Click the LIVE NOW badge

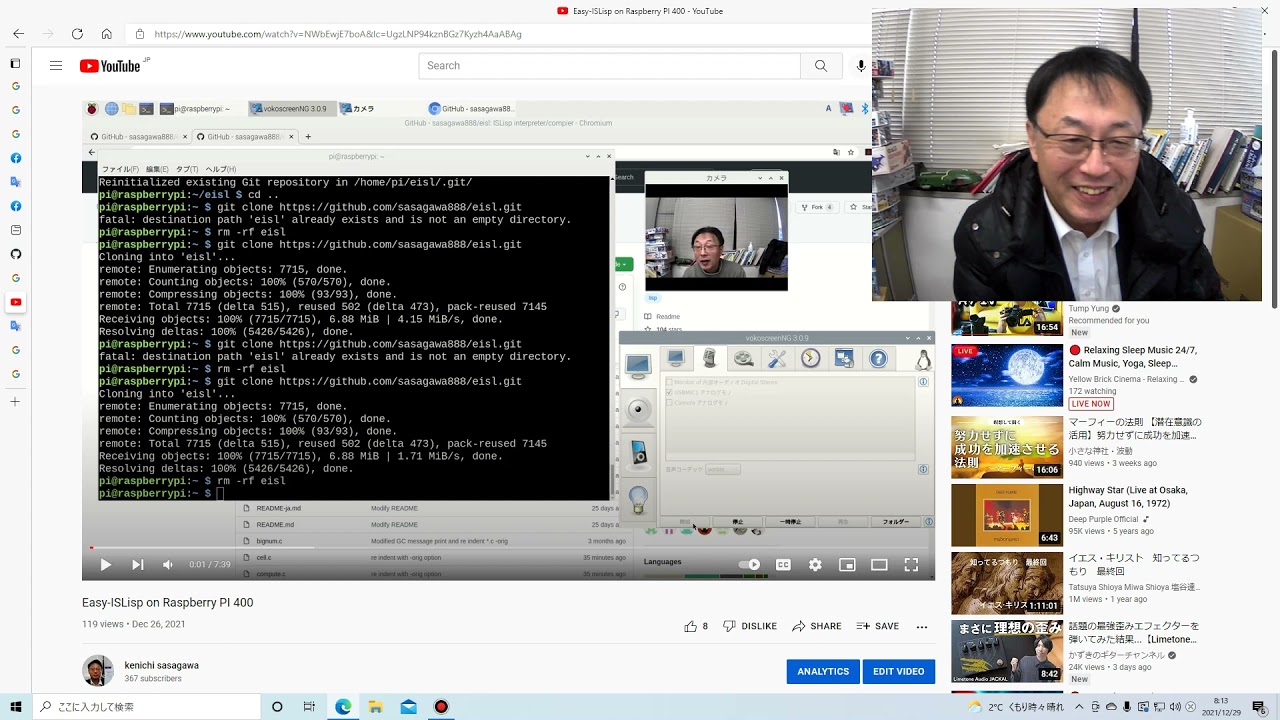coord(1091,404)
